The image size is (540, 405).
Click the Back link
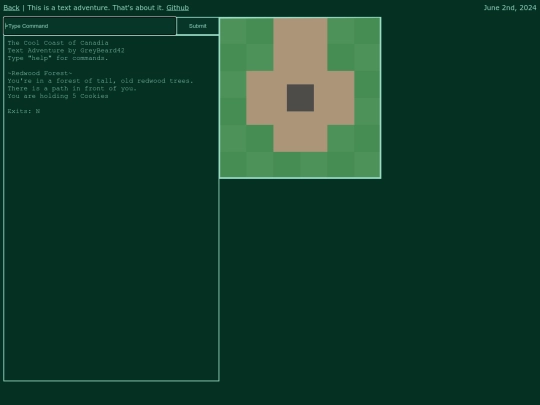[11, 8]
